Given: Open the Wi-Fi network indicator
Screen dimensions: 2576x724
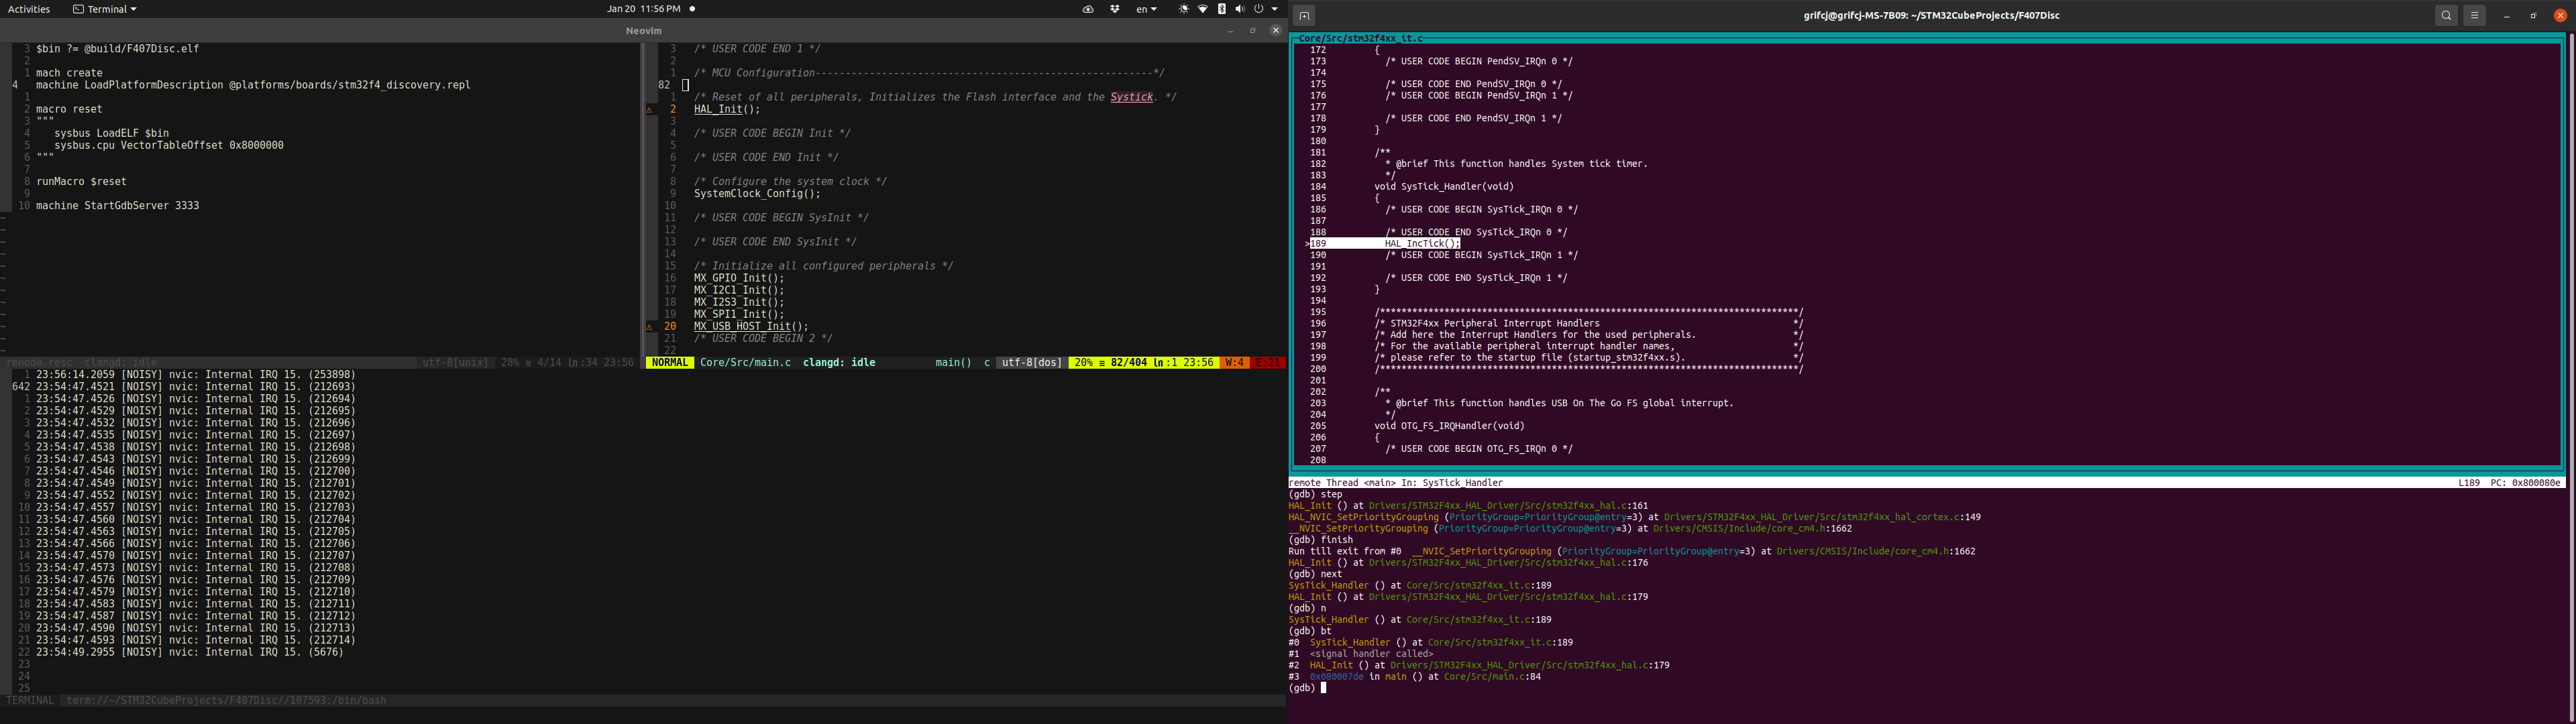Looking at the screenshot, I should tap(1203, 9).
